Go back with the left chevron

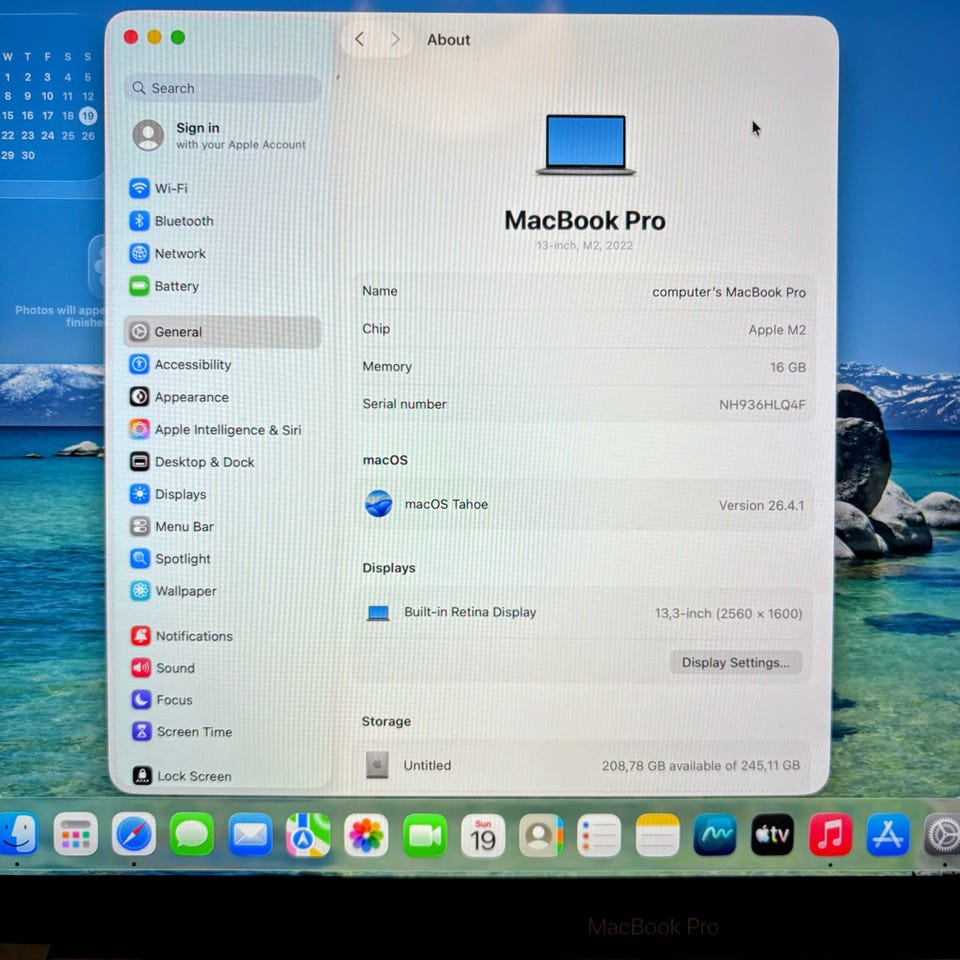tap(359, 40)
